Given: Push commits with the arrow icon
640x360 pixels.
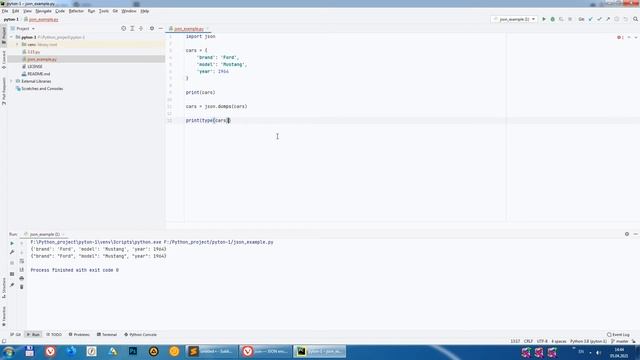Looking at the screenshot, I should 608,19.
